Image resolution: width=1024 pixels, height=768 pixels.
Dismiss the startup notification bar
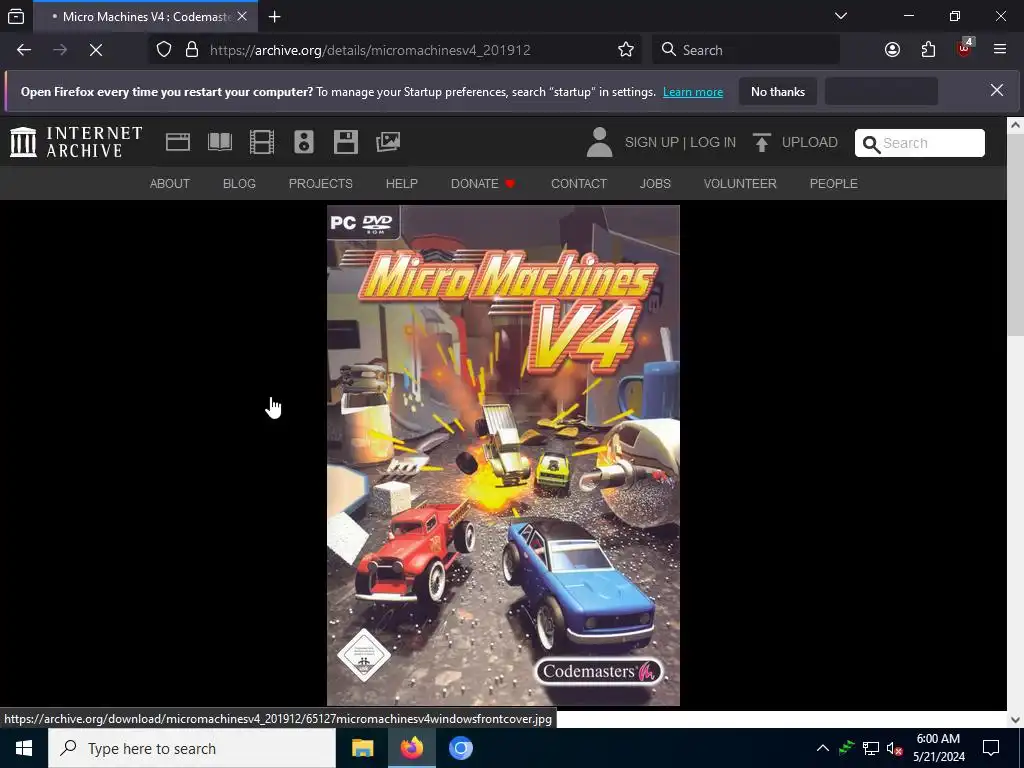[x=997, y=91]
